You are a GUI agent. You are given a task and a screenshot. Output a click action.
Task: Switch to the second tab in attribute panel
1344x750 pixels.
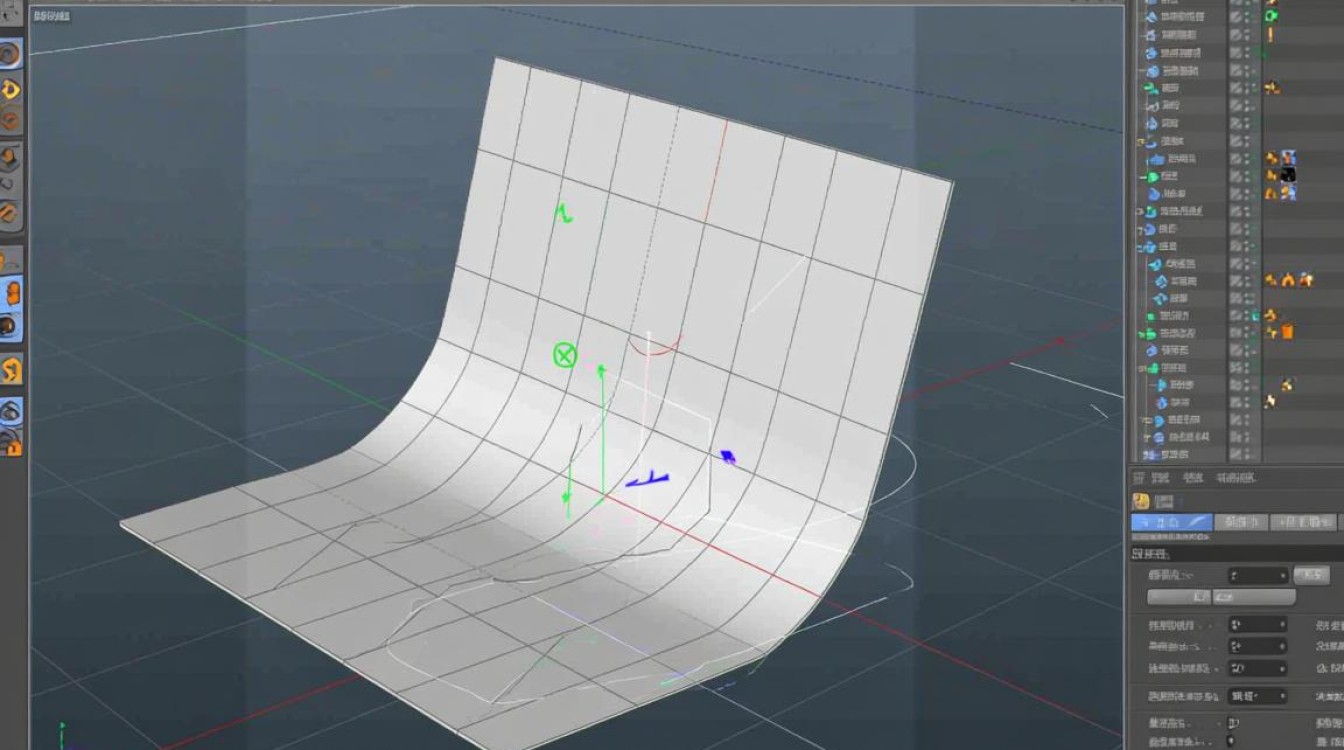1240,522
